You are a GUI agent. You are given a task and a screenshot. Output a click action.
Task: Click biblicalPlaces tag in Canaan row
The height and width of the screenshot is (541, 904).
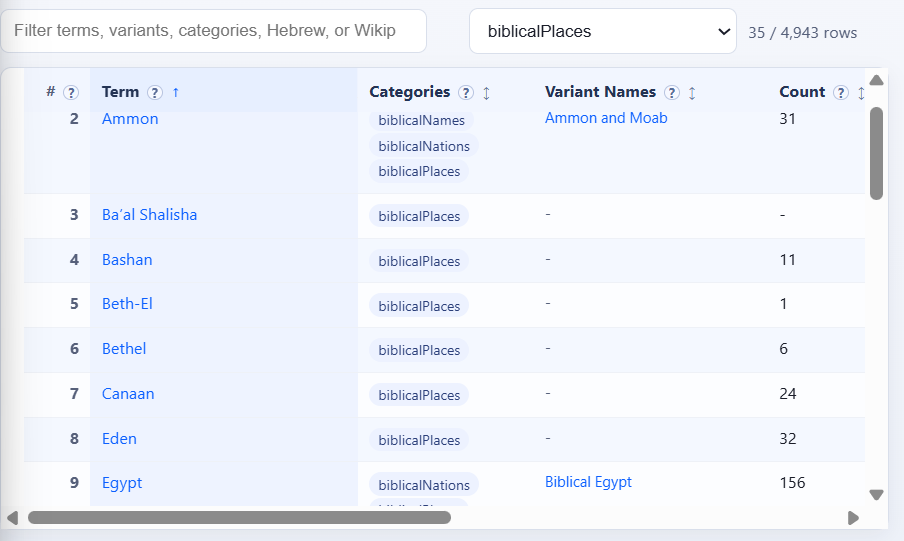point(419,395)
